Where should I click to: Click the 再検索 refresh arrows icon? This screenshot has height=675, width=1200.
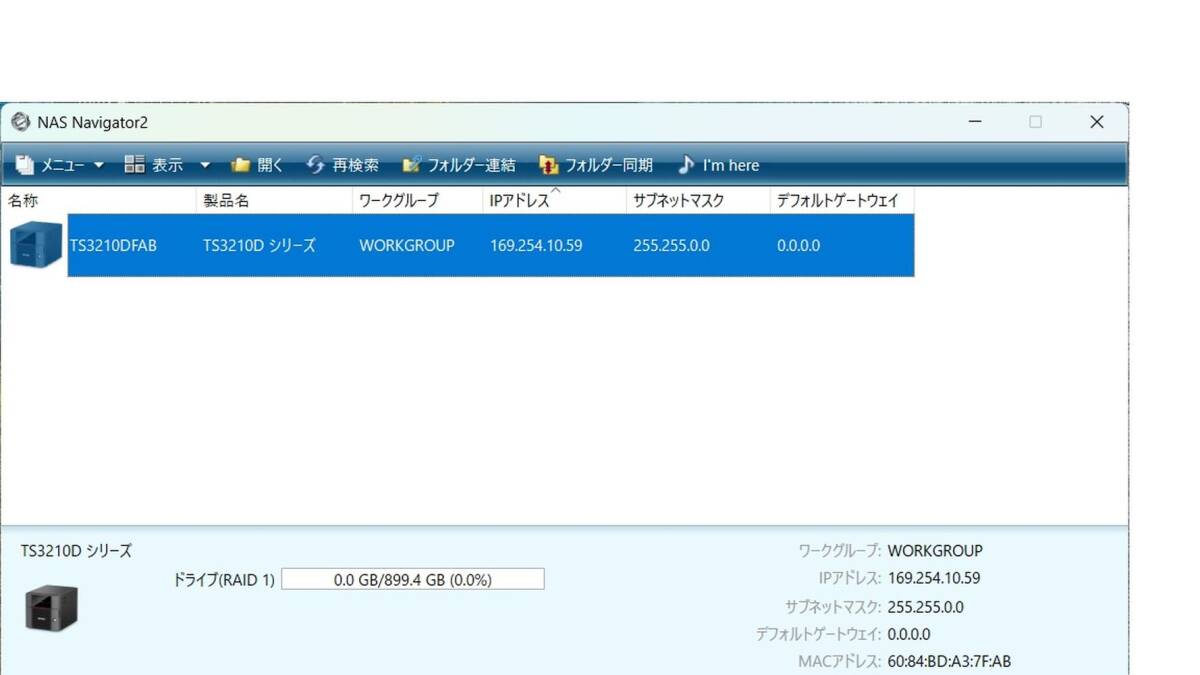coord(315,165)
